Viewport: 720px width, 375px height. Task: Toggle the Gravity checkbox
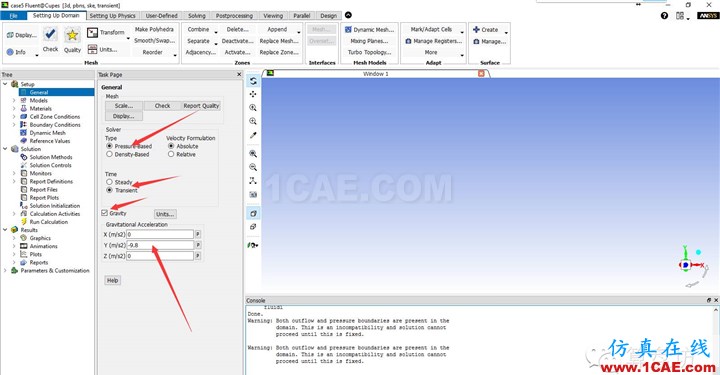click(105, 213)
